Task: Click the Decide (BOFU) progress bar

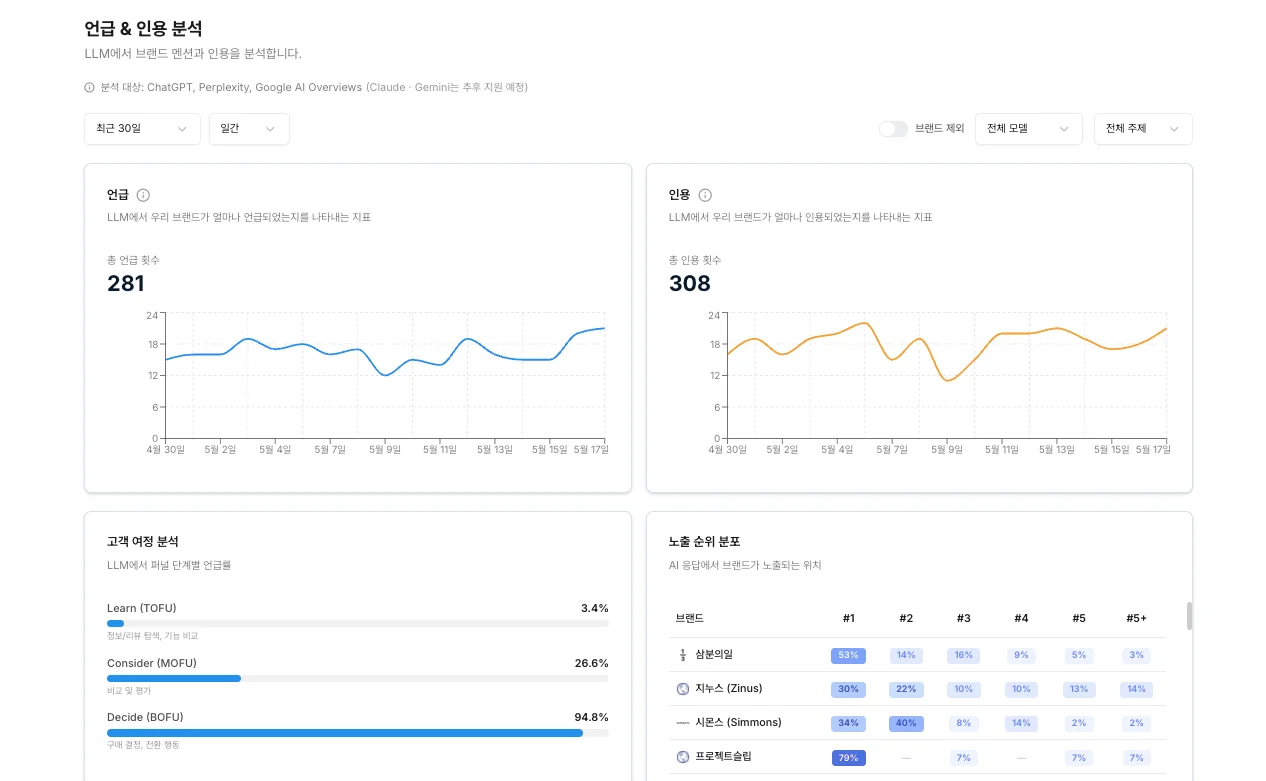Action: 357,733
